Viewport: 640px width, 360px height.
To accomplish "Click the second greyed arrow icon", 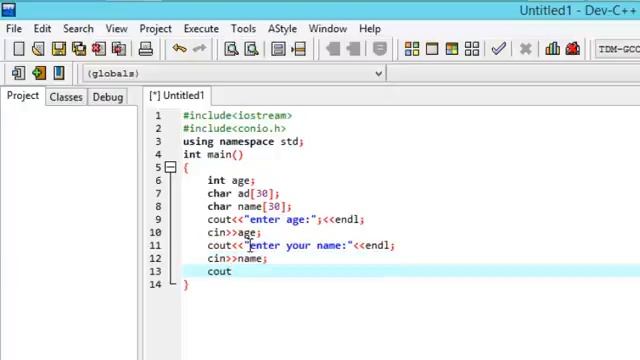I will pyautogui.click(x=353, y=49).
